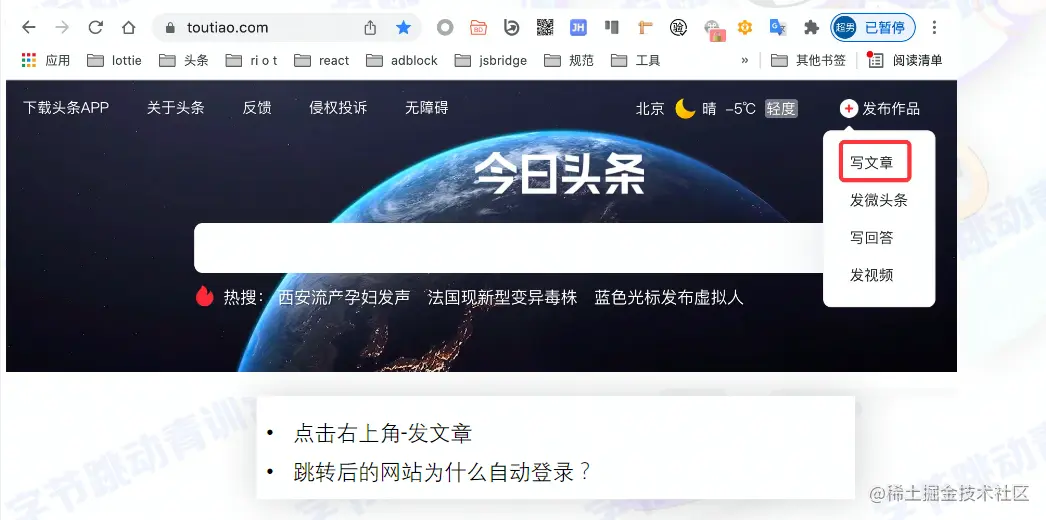Click the 下载头条APP link

(x=66, y=108)
